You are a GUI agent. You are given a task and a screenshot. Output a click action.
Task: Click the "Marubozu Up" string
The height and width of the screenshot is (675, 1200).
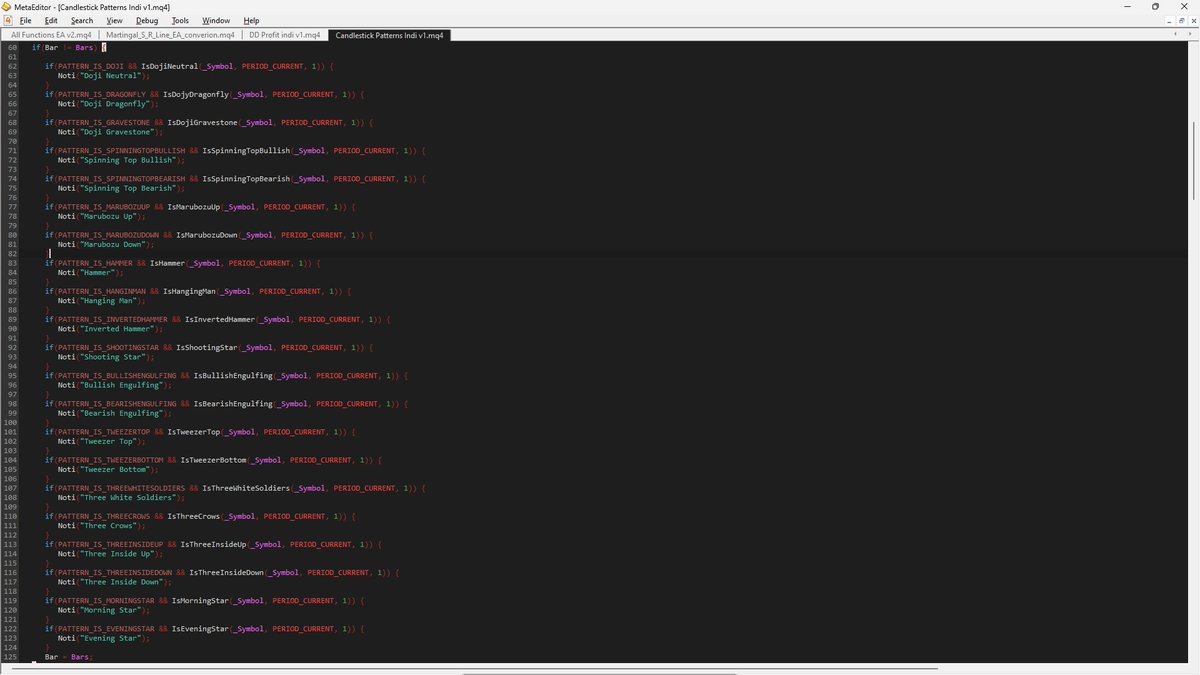click(x=107, y=216)
